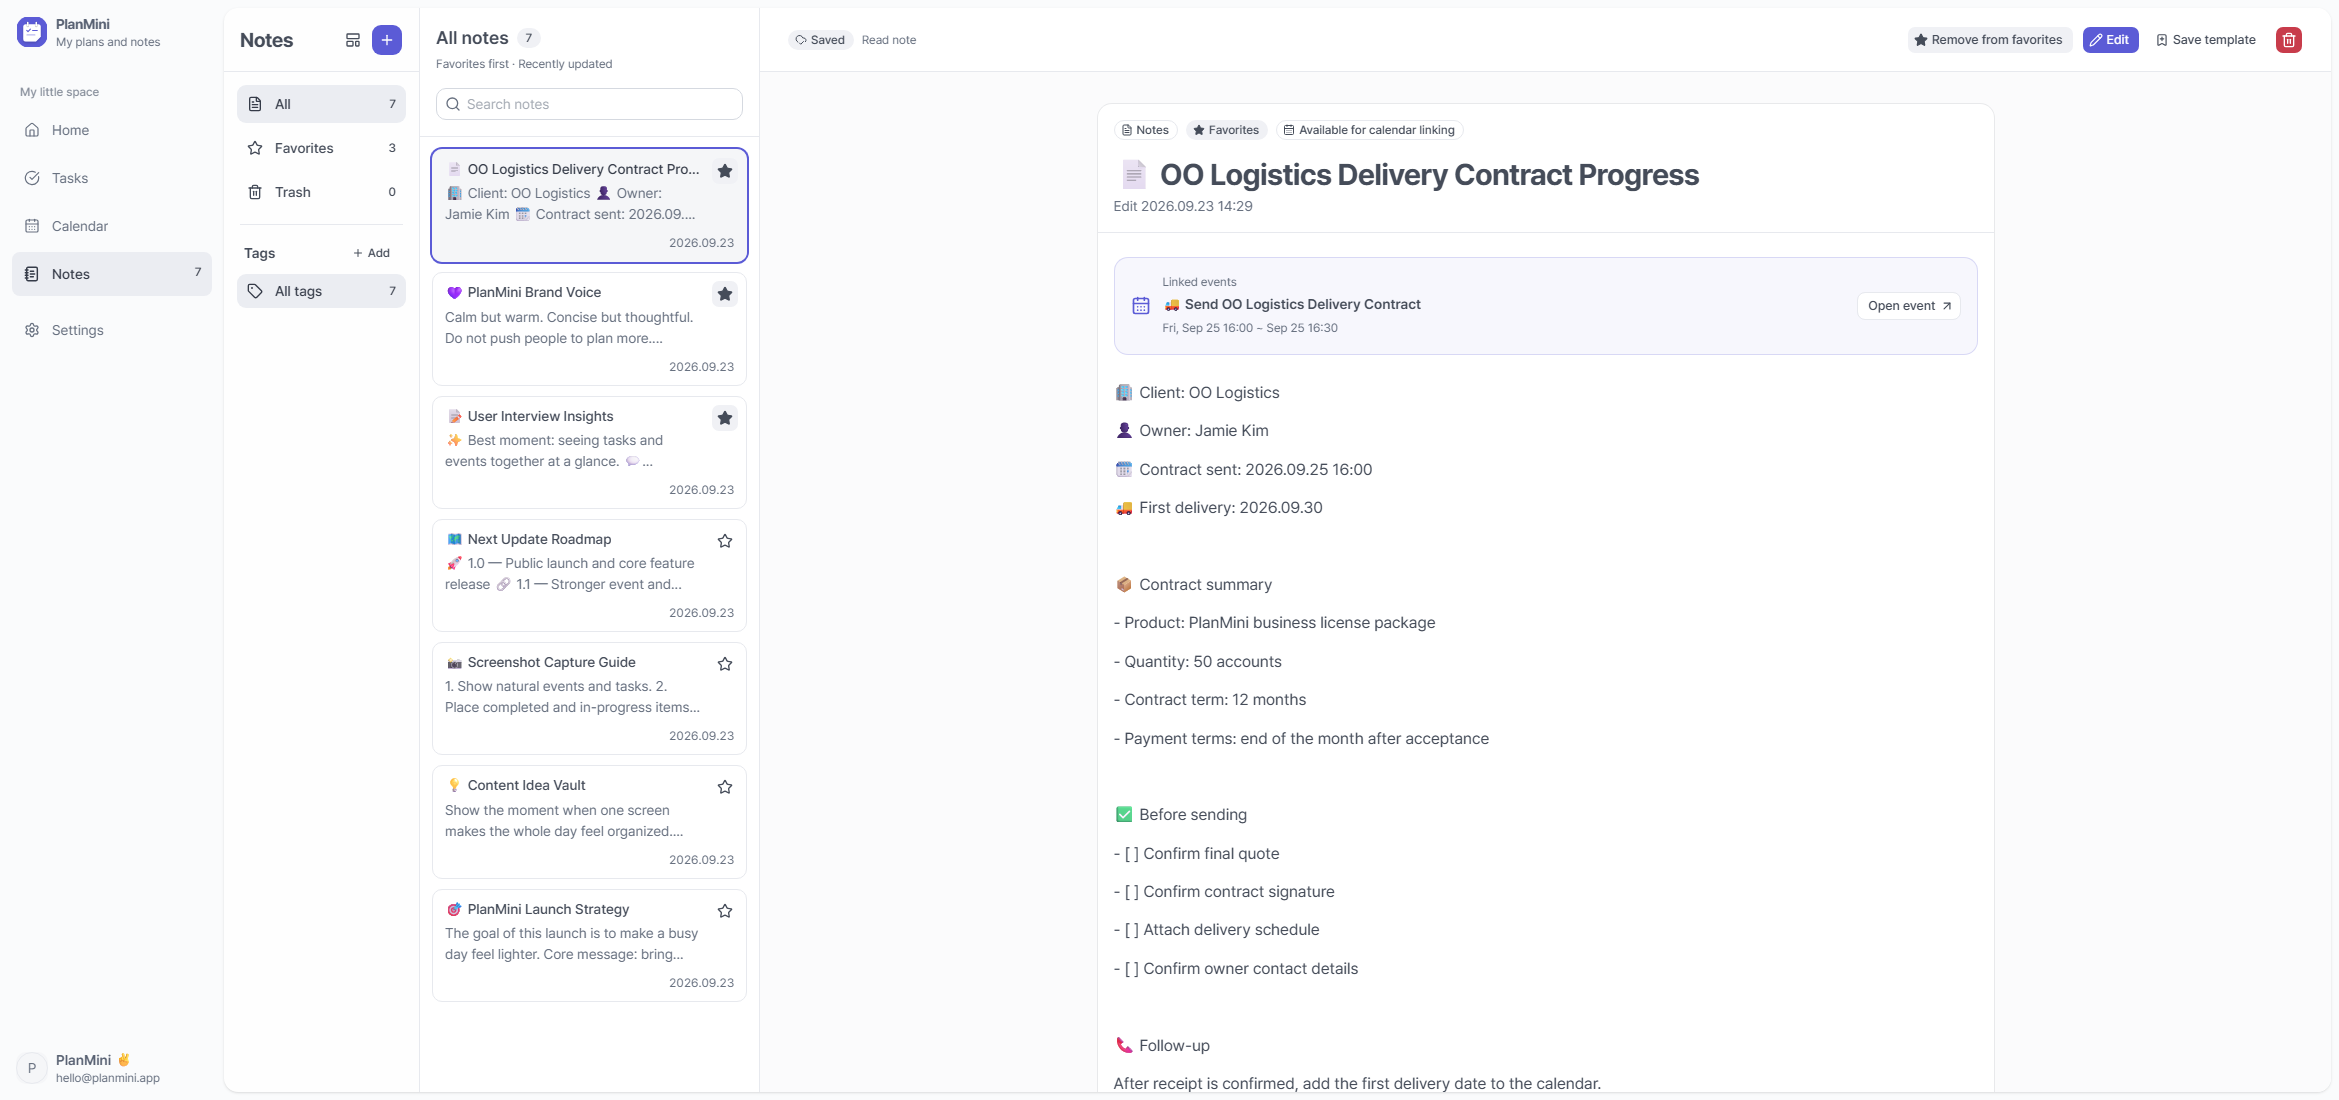Open the Calendar section
2339x1100 pixels.
[x=112, y=226]
